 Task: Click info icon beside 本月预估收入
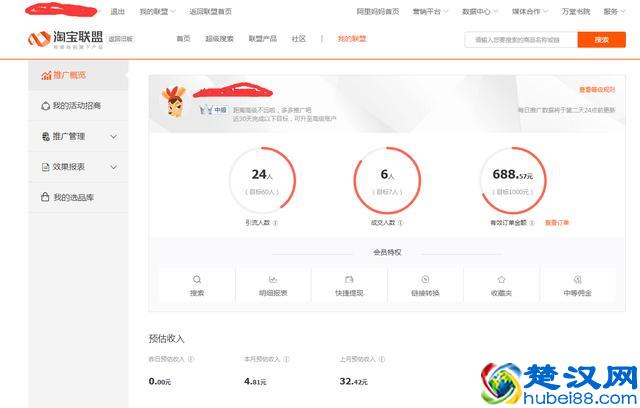[286, 359]
